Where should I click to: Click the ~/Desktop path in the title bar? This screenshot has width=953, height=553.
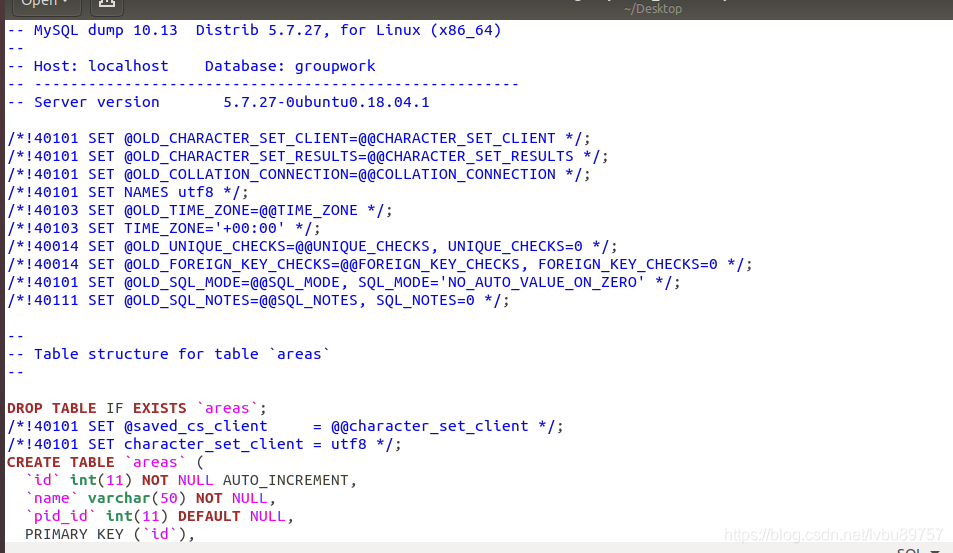tap(652, 9)
